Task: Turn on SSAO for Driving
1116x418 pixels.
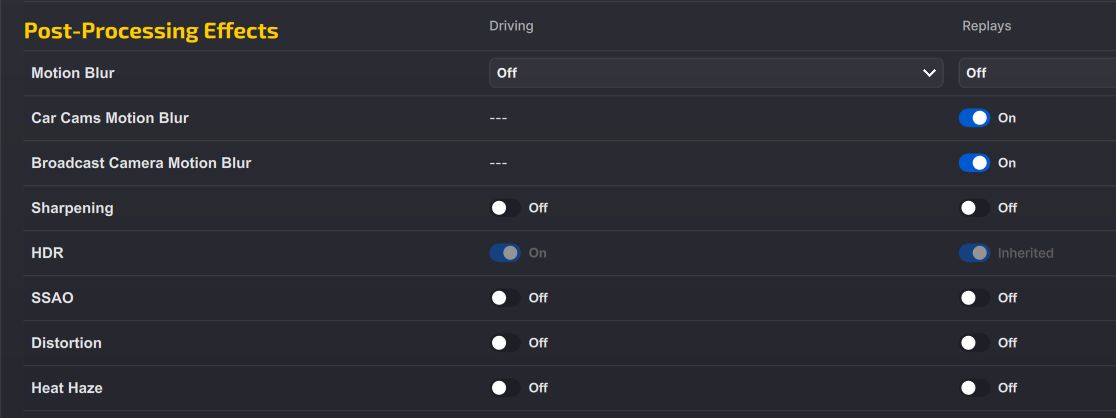Action: 505,298
